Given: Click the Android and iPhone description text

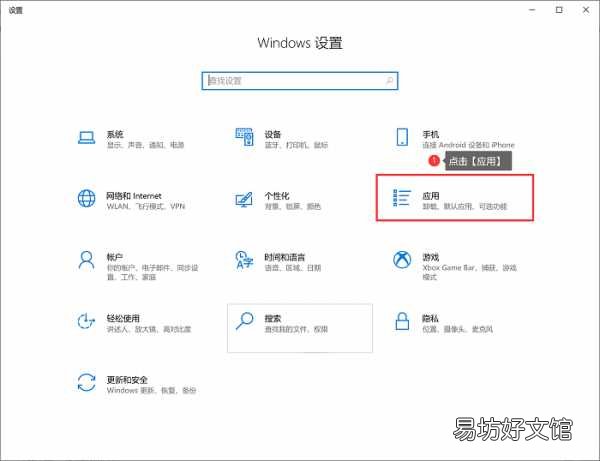Looking at the screenshot, I should pos(468,145).
